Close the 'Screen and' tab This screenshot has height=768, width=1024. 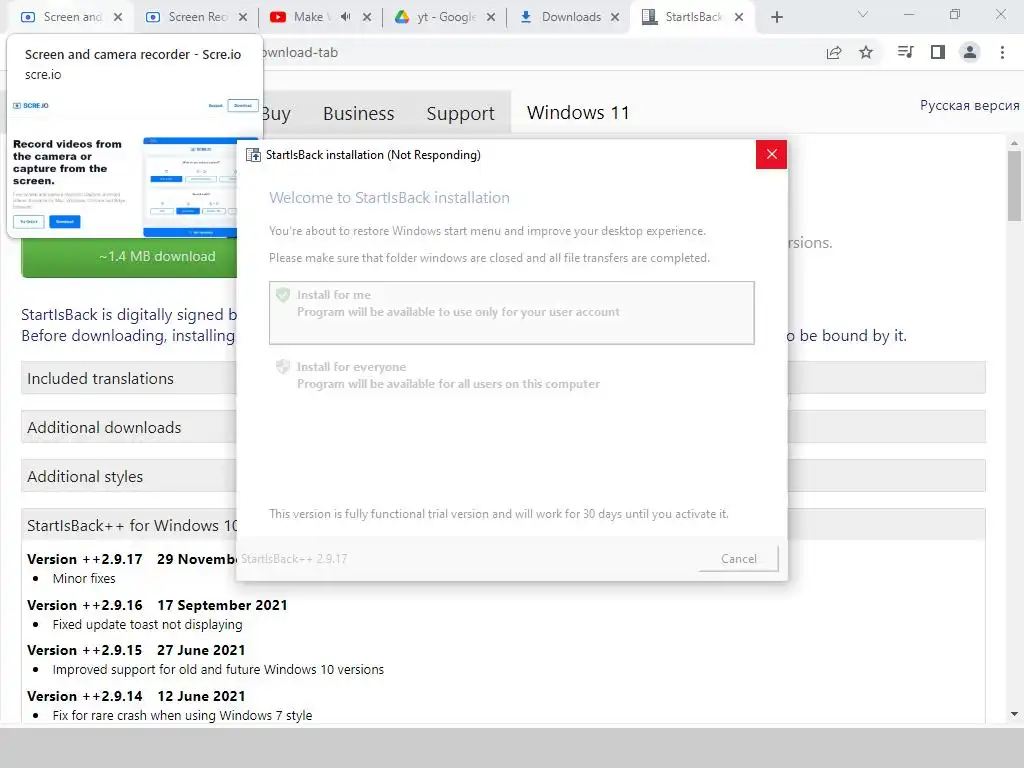(118, 17)
